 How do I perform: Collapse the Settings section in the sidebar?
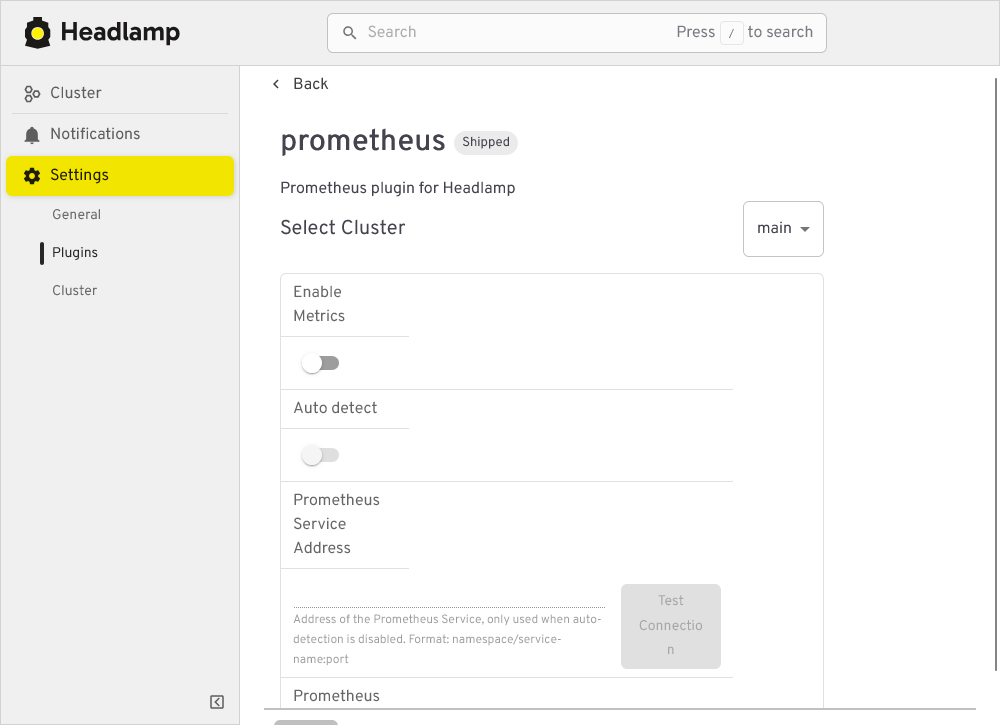pos(79,175)
